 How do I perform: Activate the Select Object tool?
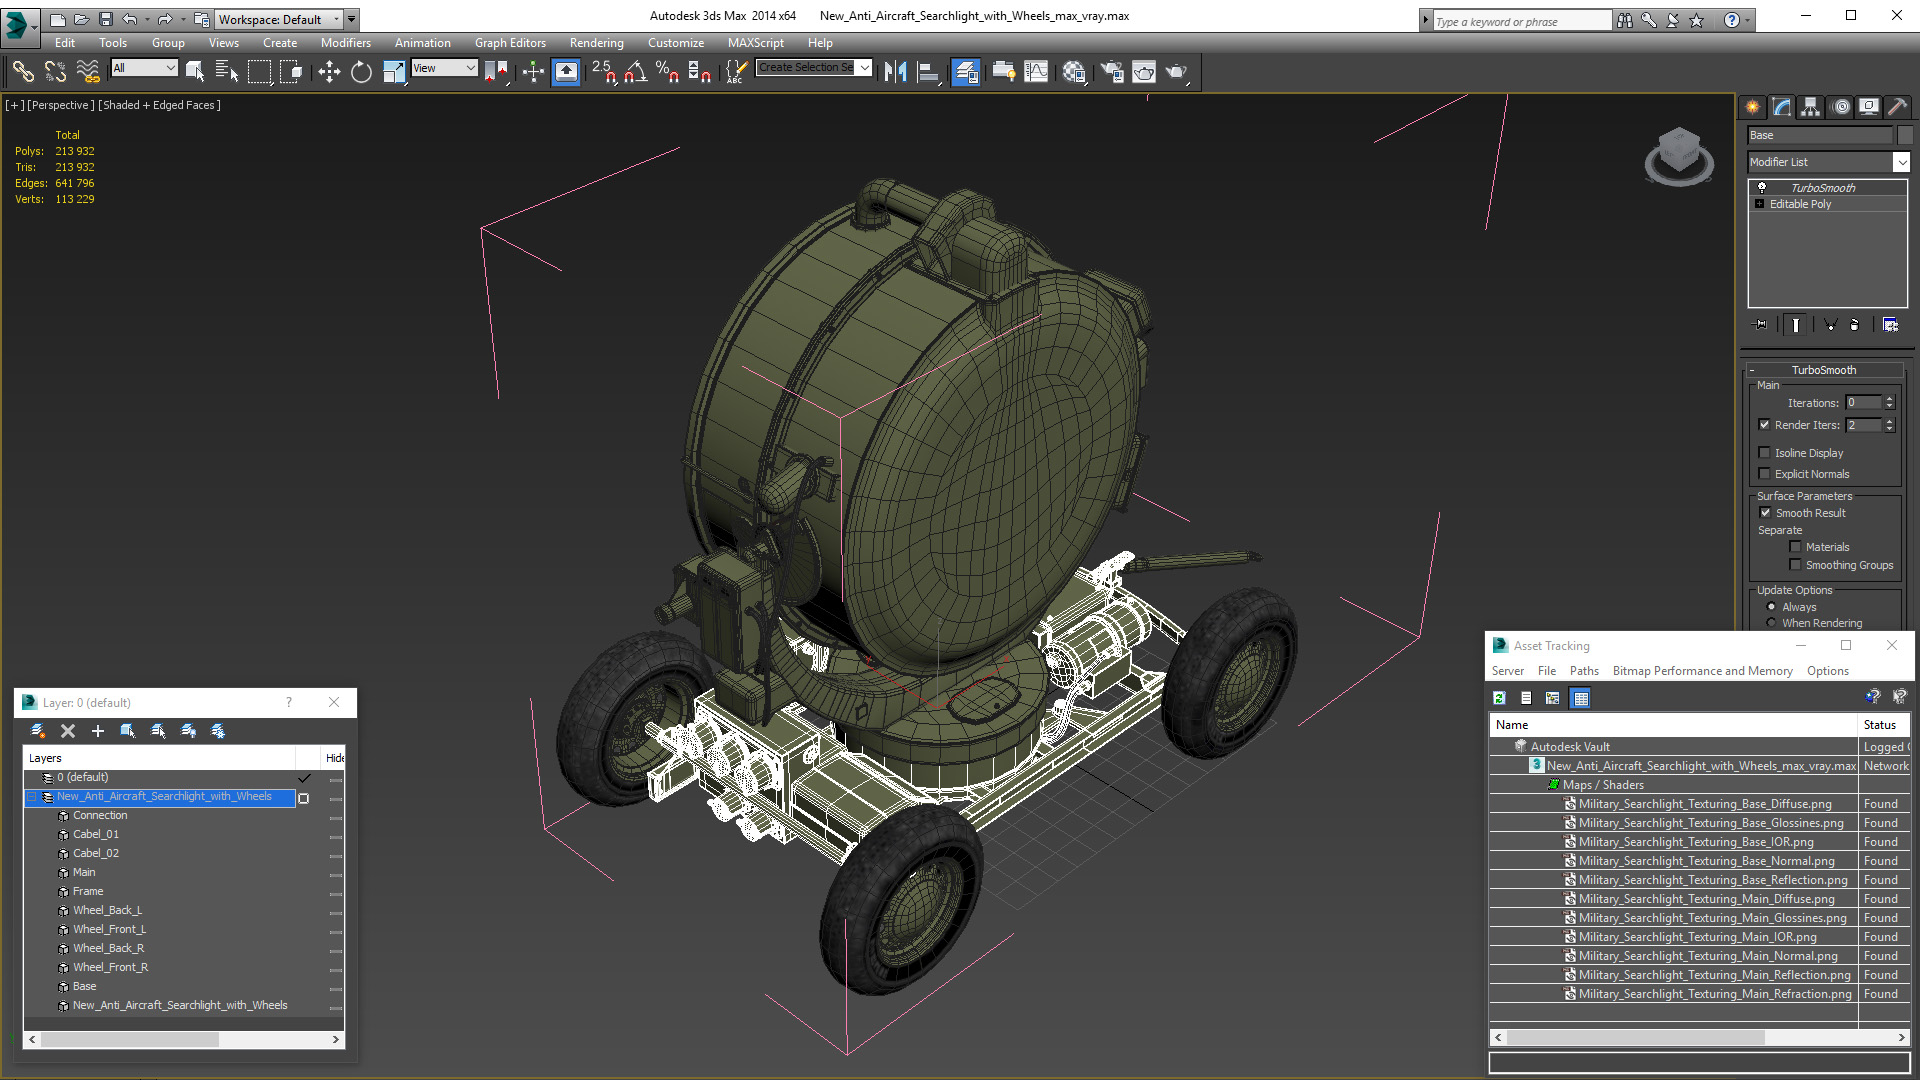(x=195, y=71)
